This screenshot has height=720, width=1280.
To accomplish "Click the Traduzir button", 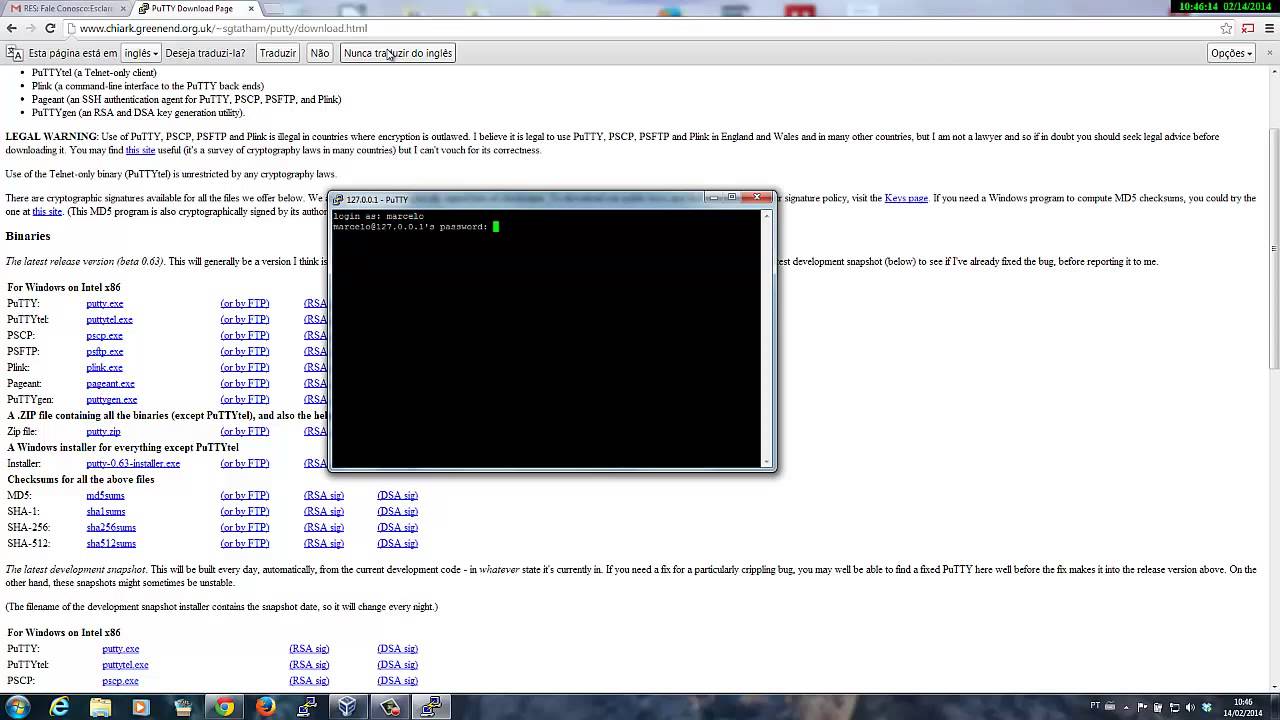I will tap(277, 53).
